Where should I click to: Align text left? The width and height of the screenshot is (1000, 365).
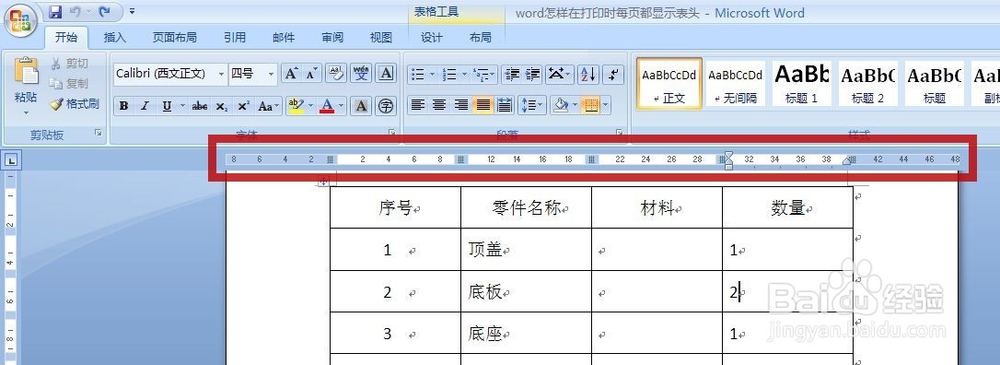coord(418,105)
